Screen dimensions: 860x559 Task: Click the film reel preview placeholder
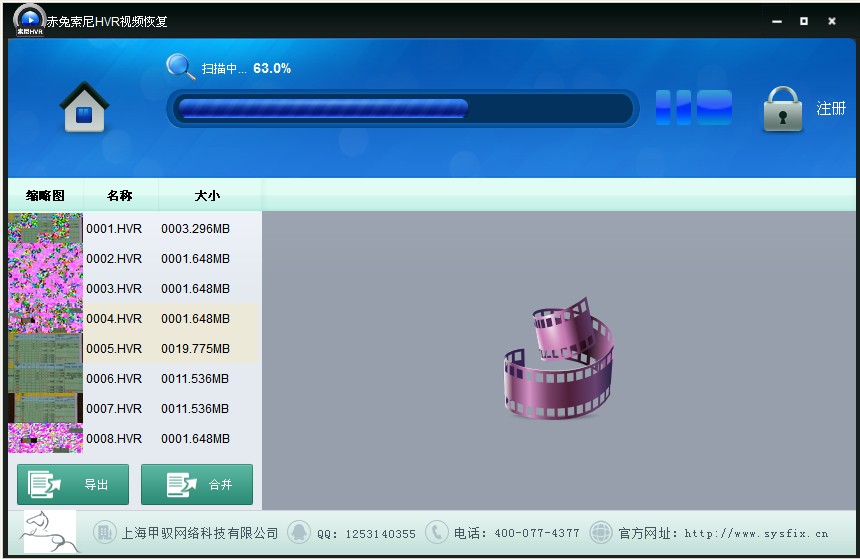[x=558, y=359]
